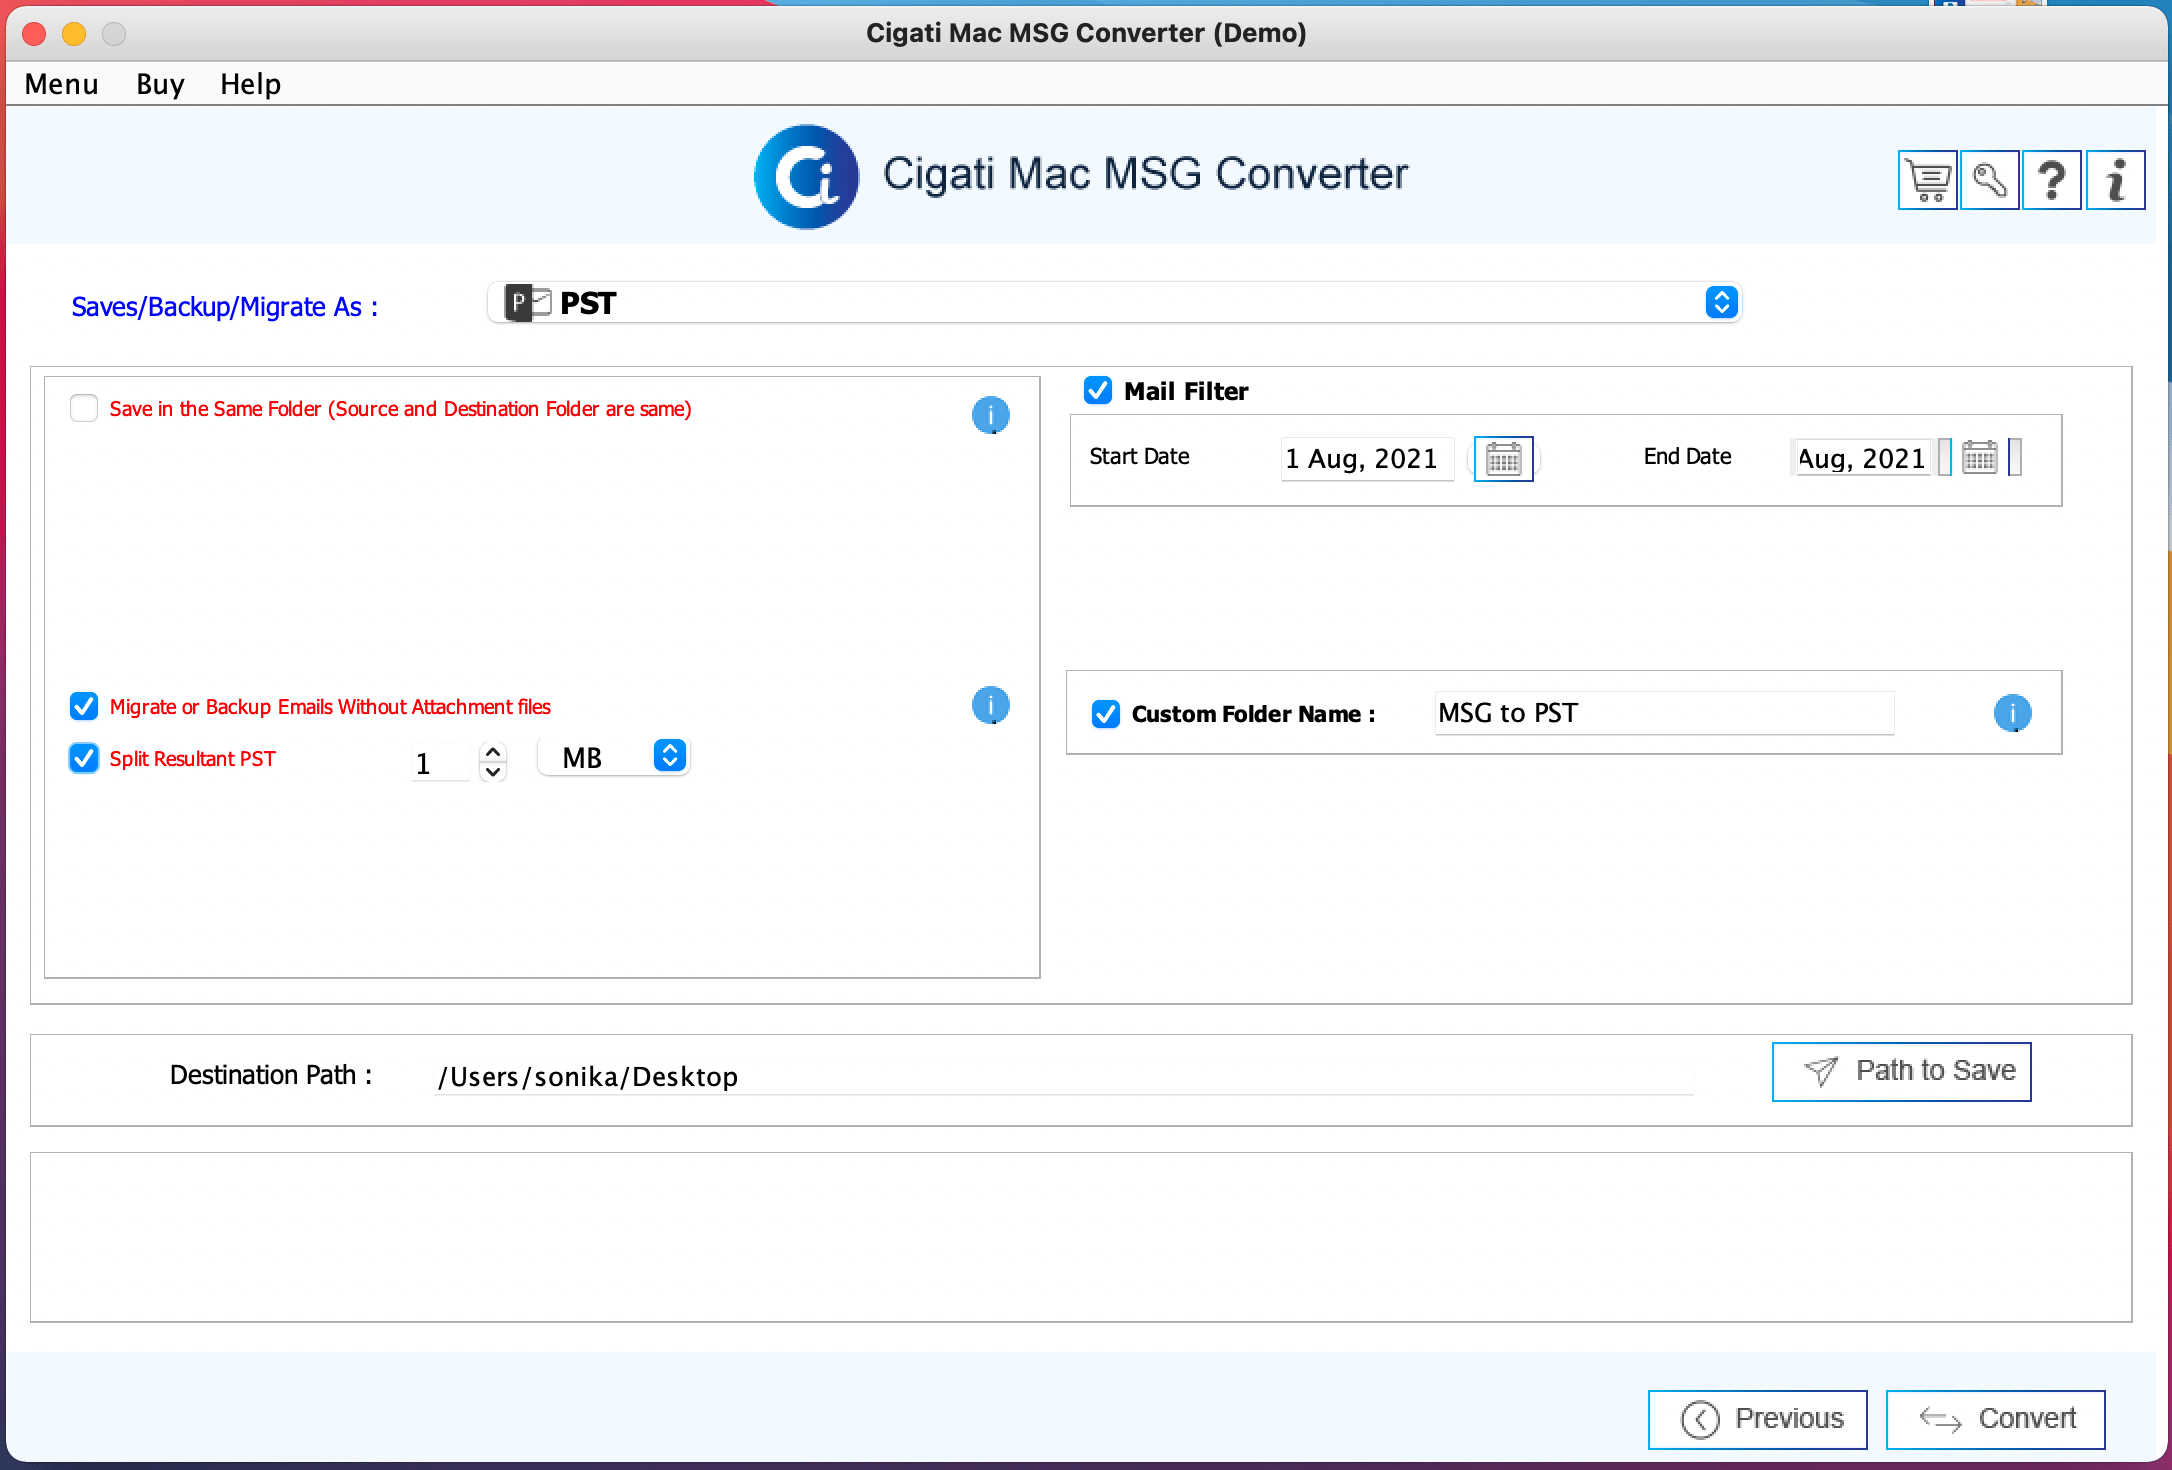Viewport: 2172px width, 1470px height.
Task: Click info icon beside Custom Folder Name
Action: (2012, 713)
